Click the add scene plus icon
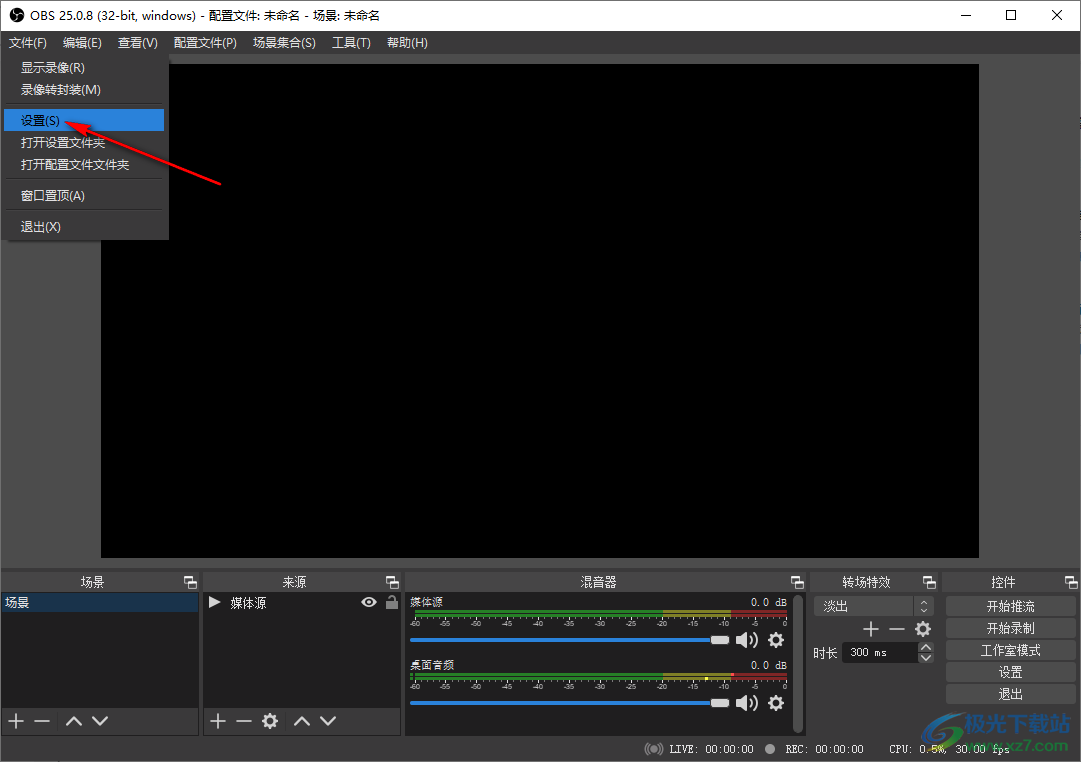This screenshot has height=762, width=1081. point(16,721)
